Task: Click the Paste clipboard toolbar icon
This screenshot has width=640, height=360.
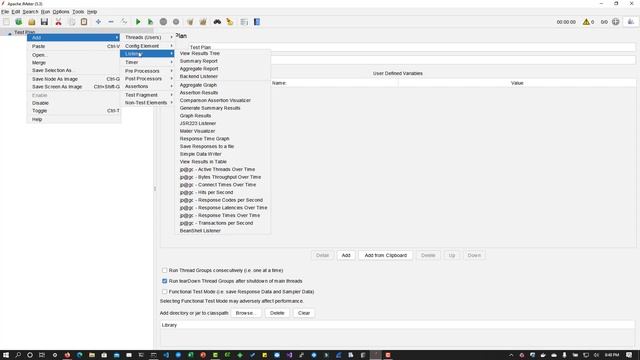Action: click(x=84, y=22)
